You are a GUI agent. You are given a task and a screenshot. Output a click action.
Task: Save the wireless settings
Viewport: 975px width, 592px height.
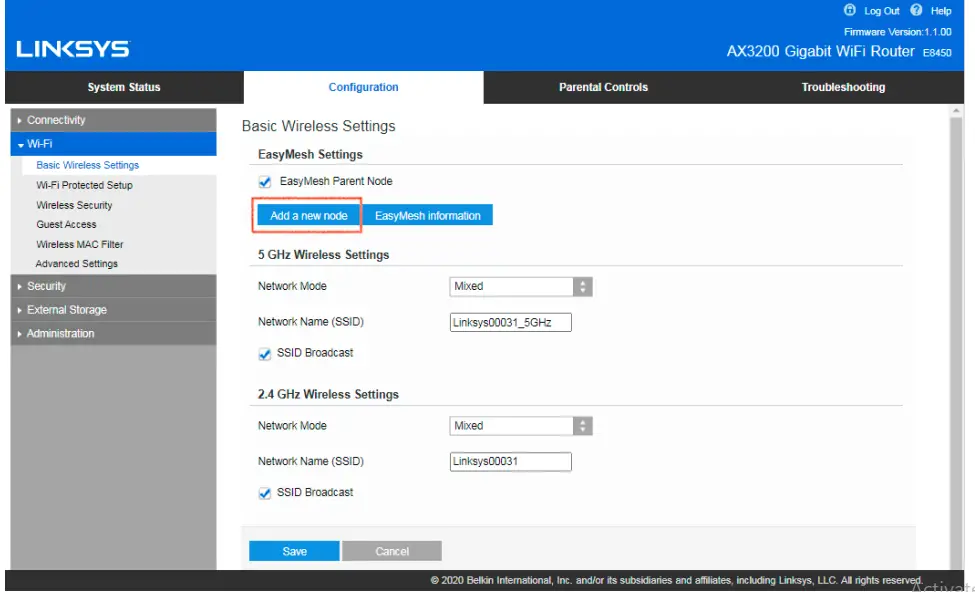[293, 551]
